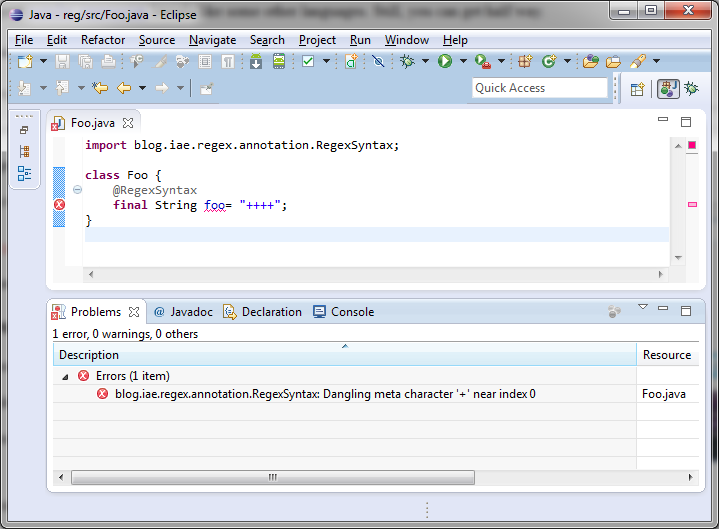Screen dimensions: 719x529
Task: Click Quick Access search field
Action: (x=540, y=88)
